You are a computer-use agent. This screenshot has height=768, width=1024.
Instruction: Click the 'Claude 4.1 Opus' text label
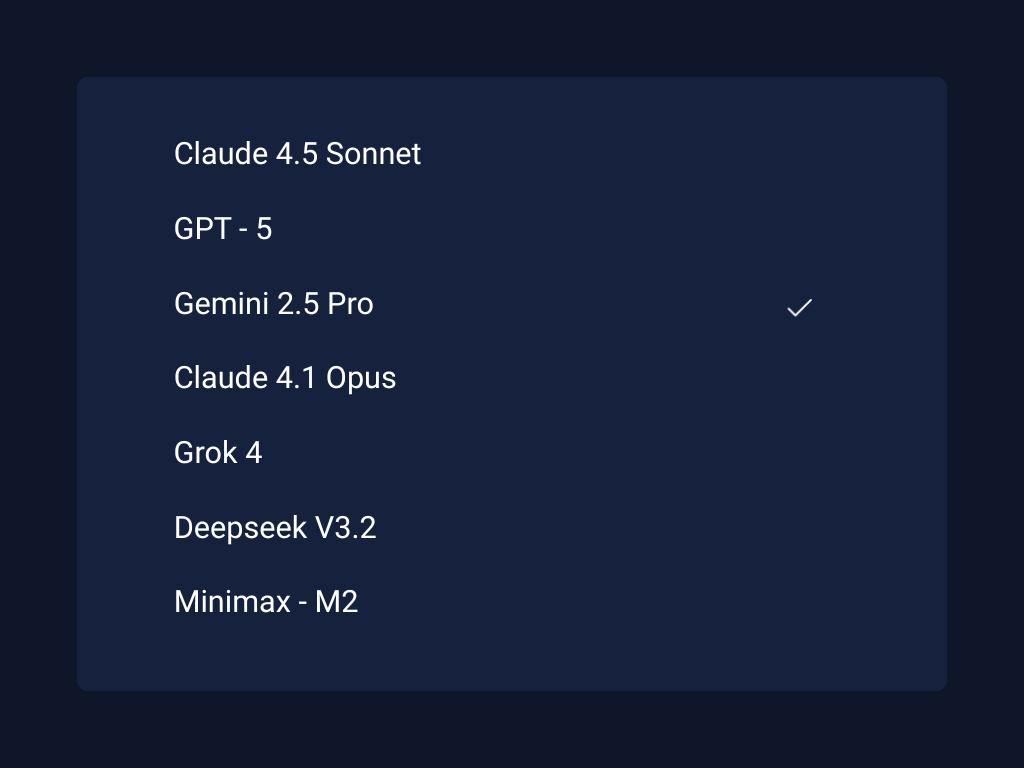coord(285,378)
